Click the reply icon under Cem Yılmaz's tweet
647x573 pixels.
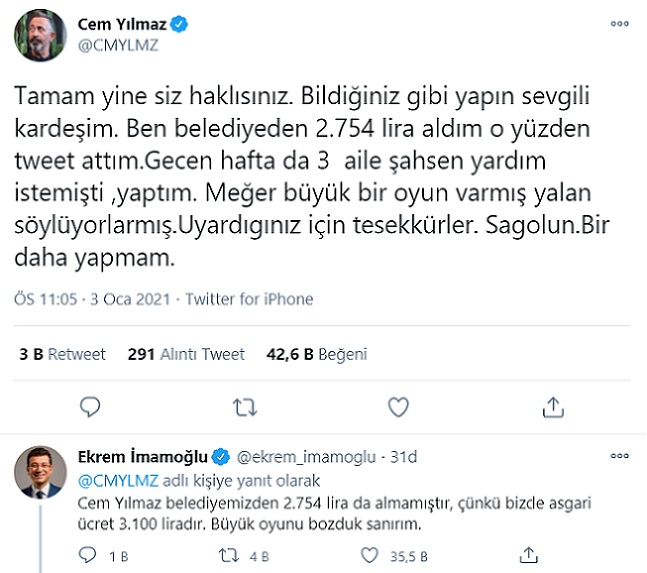(91, 407)
